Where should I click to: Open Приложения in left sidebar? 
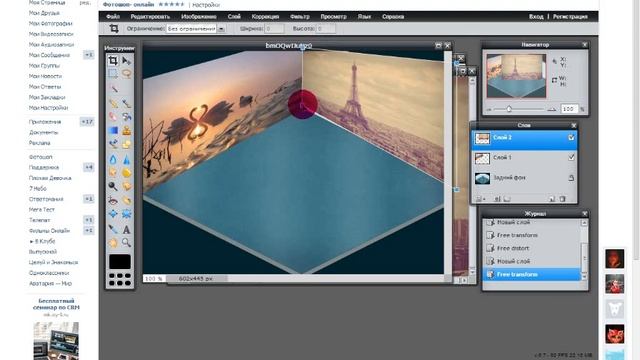click(x=45, y=122)
